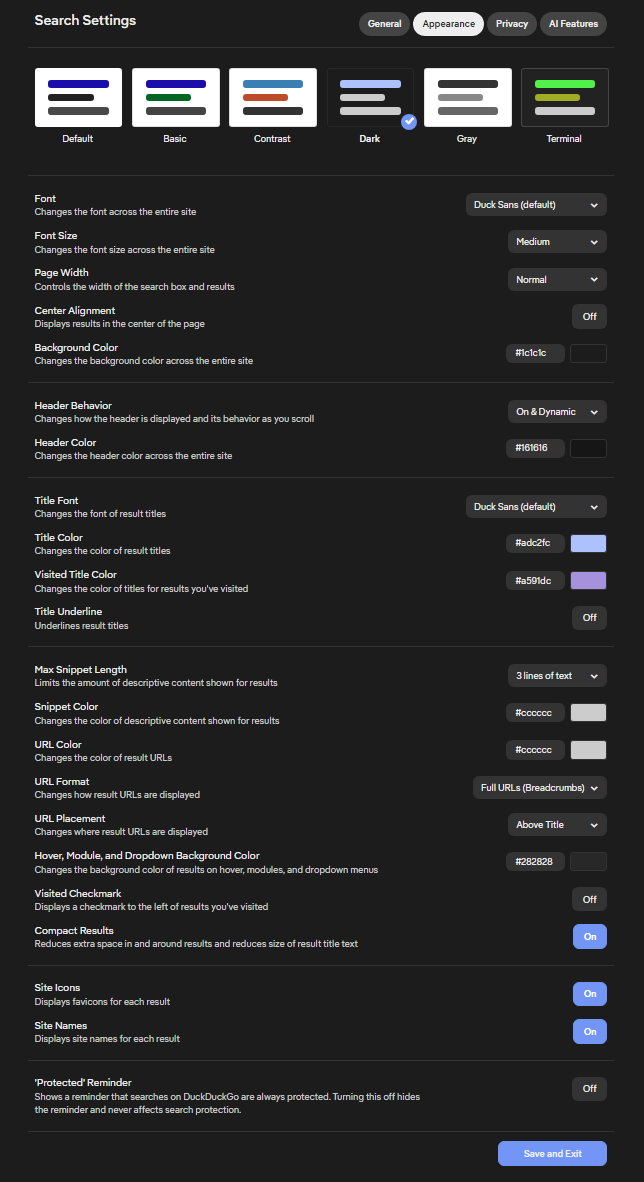Disable Compact Results toggle
The width and height of the screenshot is (644, 1182).
tap(589, 936)
